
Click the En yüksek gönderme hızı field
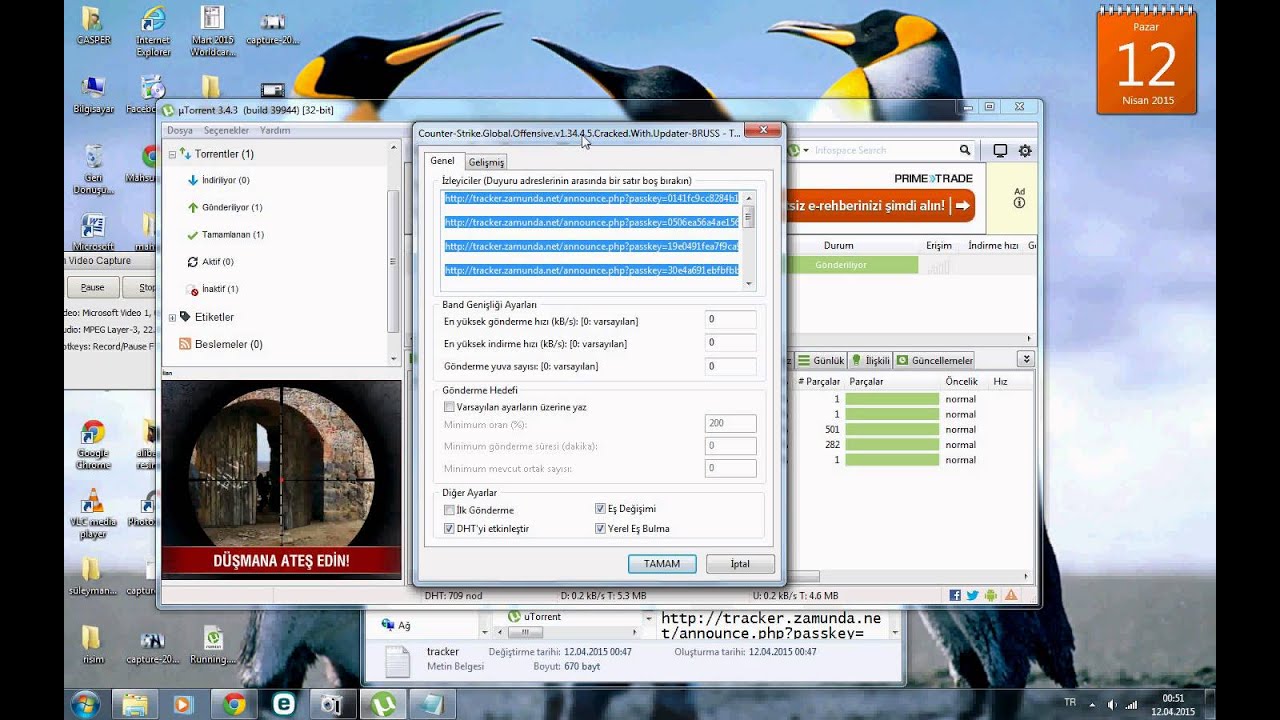click(730, 320)
